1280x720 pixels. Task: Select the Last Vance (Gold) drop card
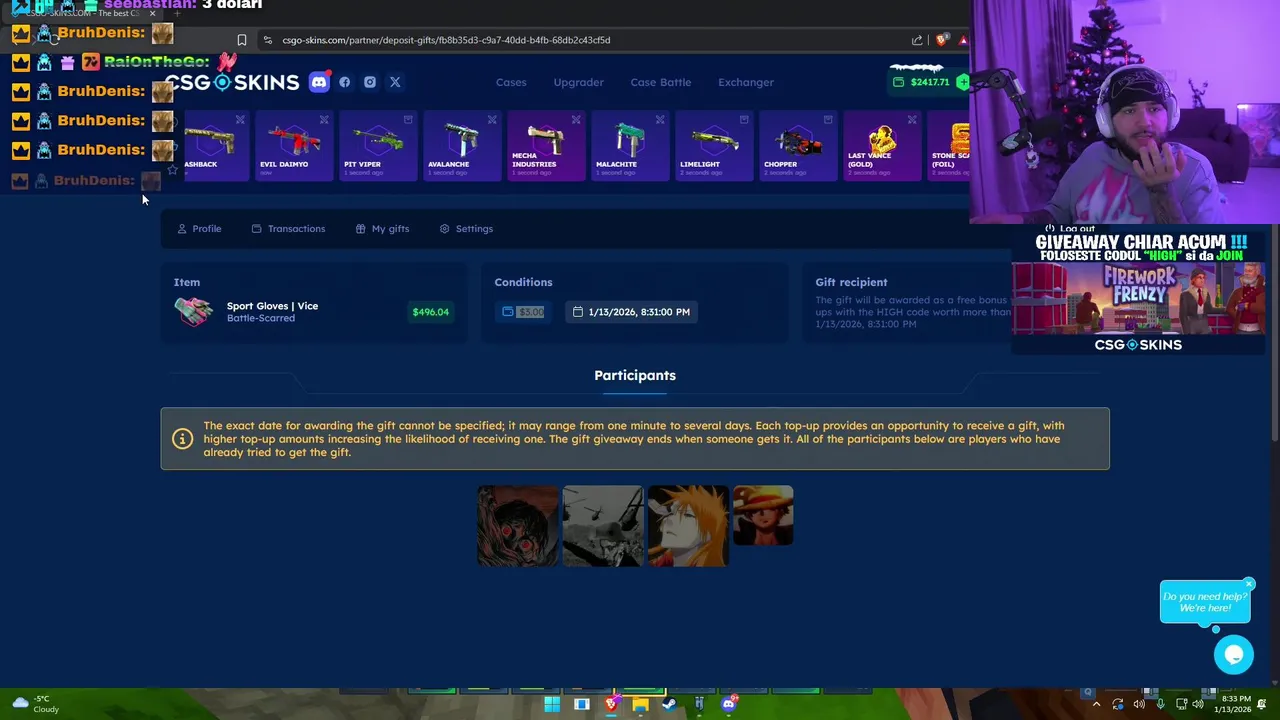point(882,146)
